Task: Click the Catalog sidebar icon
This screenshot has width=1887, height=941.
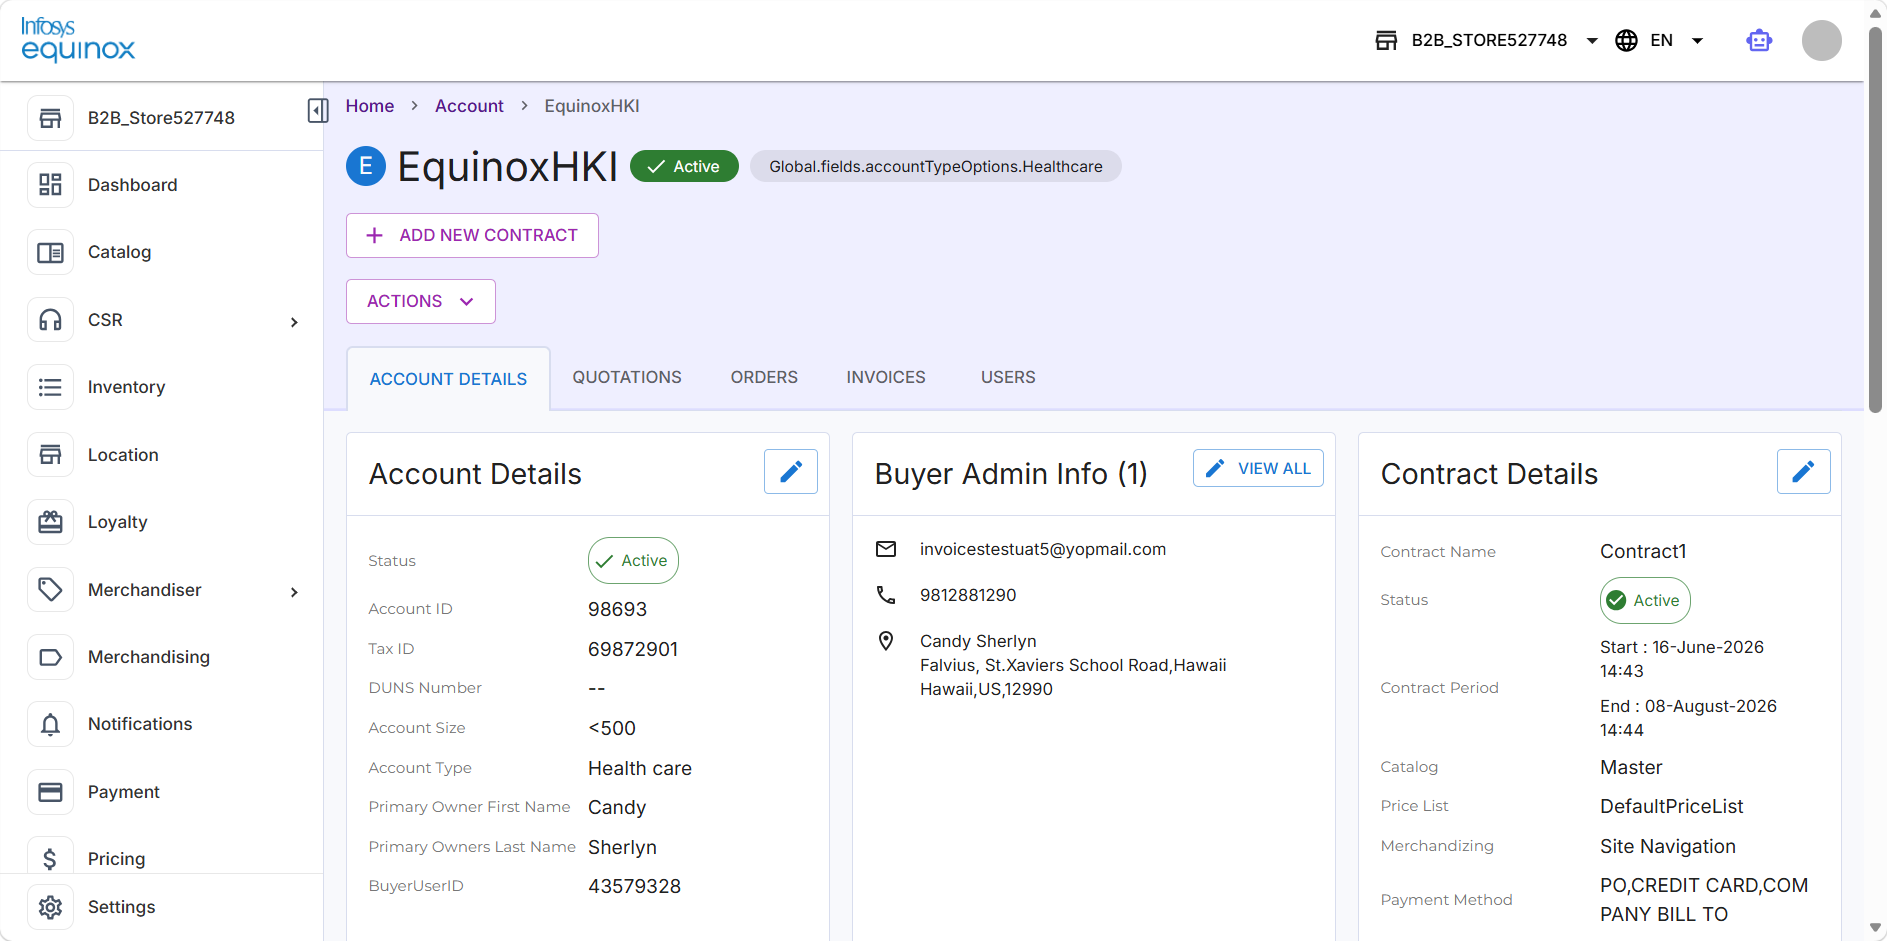Action: [x=50, y=252]
